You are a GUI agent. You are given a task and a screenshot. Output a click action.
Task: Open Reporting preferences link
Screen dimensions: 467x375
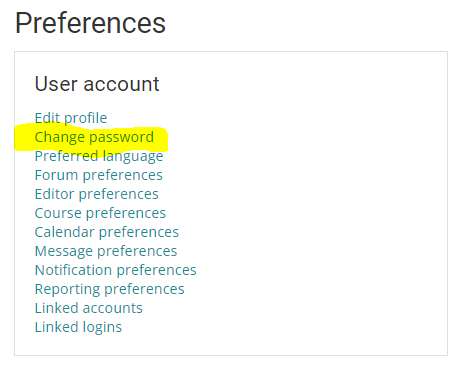coord(110,289)
